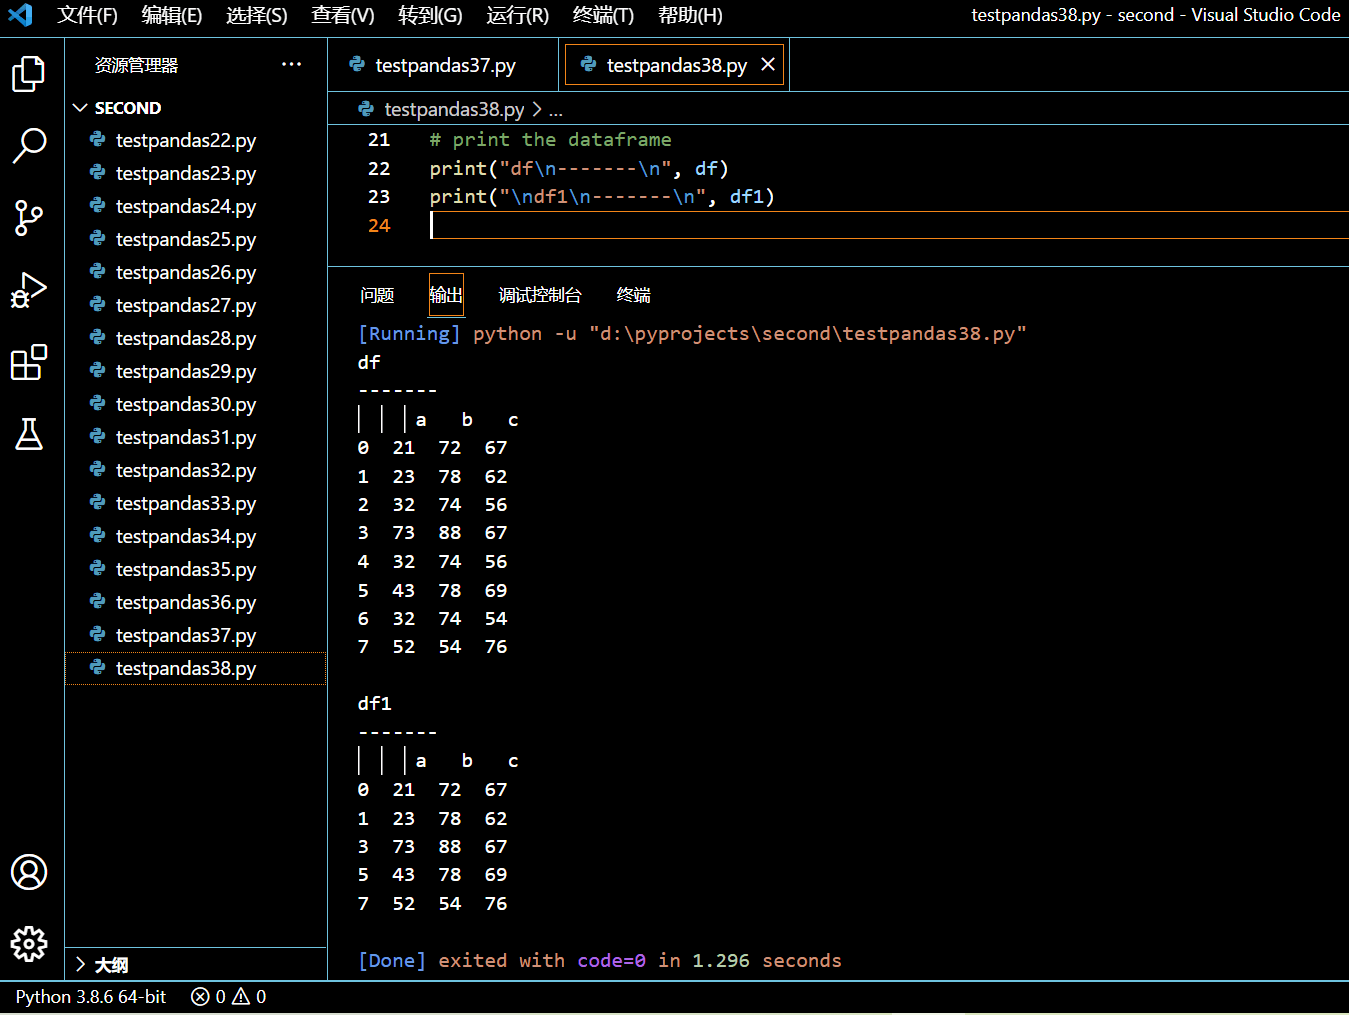Click the print df statement on line 22
Image resolution: width=1349 pixels, height=1015 pixels.
[579, 168]
